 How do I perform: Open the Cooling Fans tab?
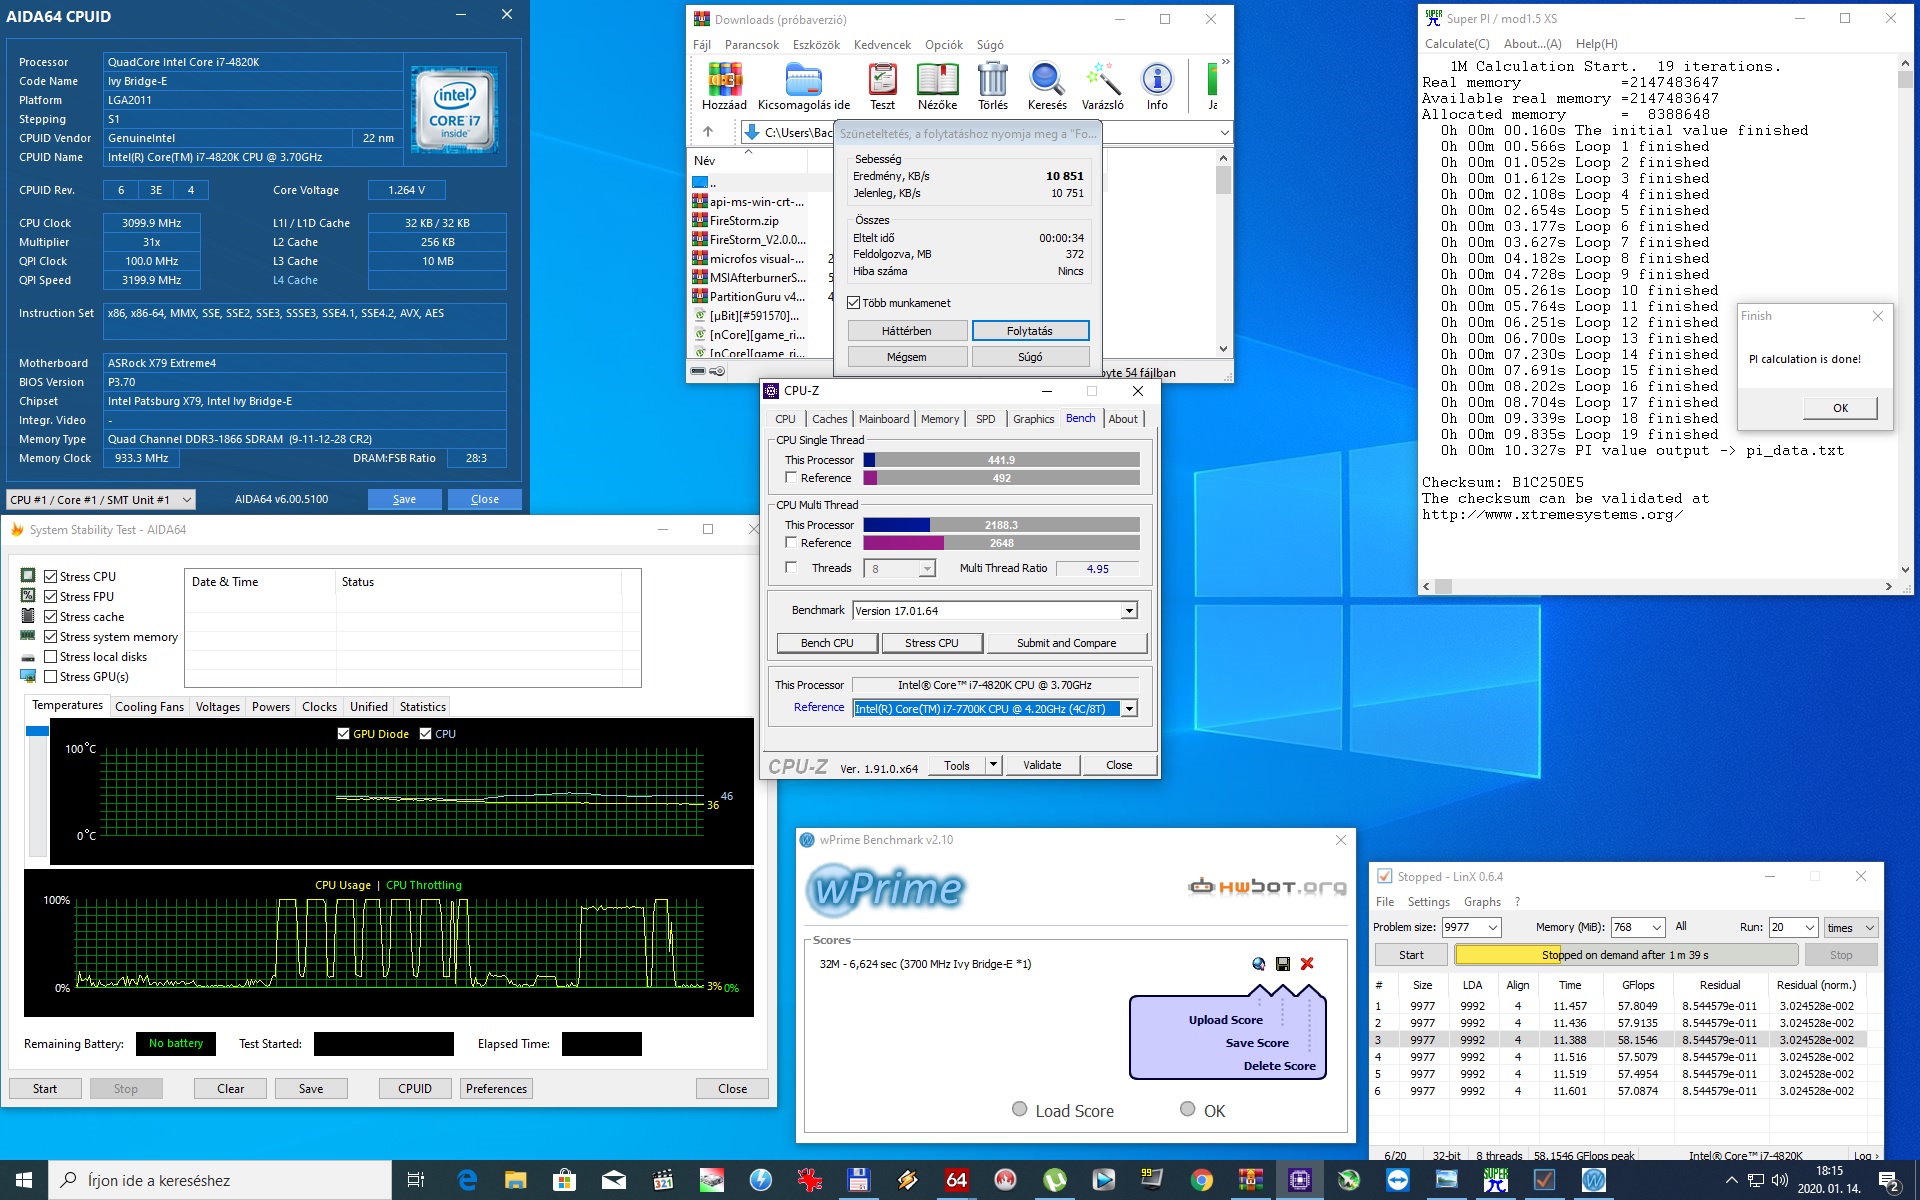tap(149, 707)
